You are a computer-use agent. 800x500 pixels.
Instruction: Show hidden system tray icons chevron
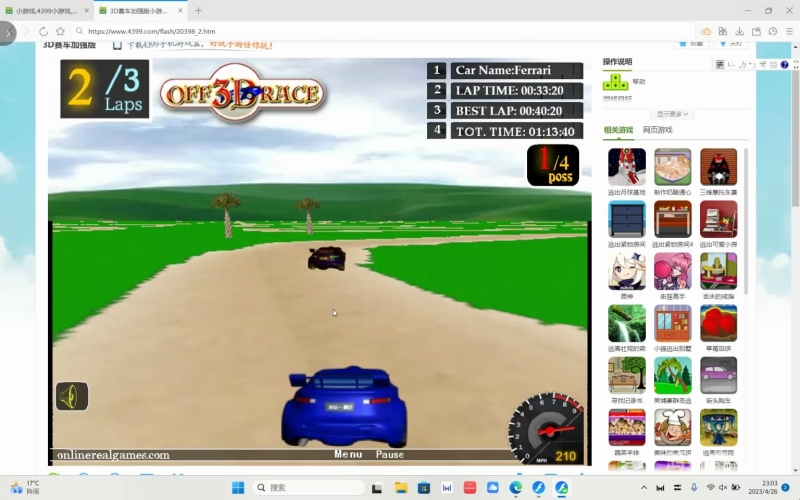(644, 488)
